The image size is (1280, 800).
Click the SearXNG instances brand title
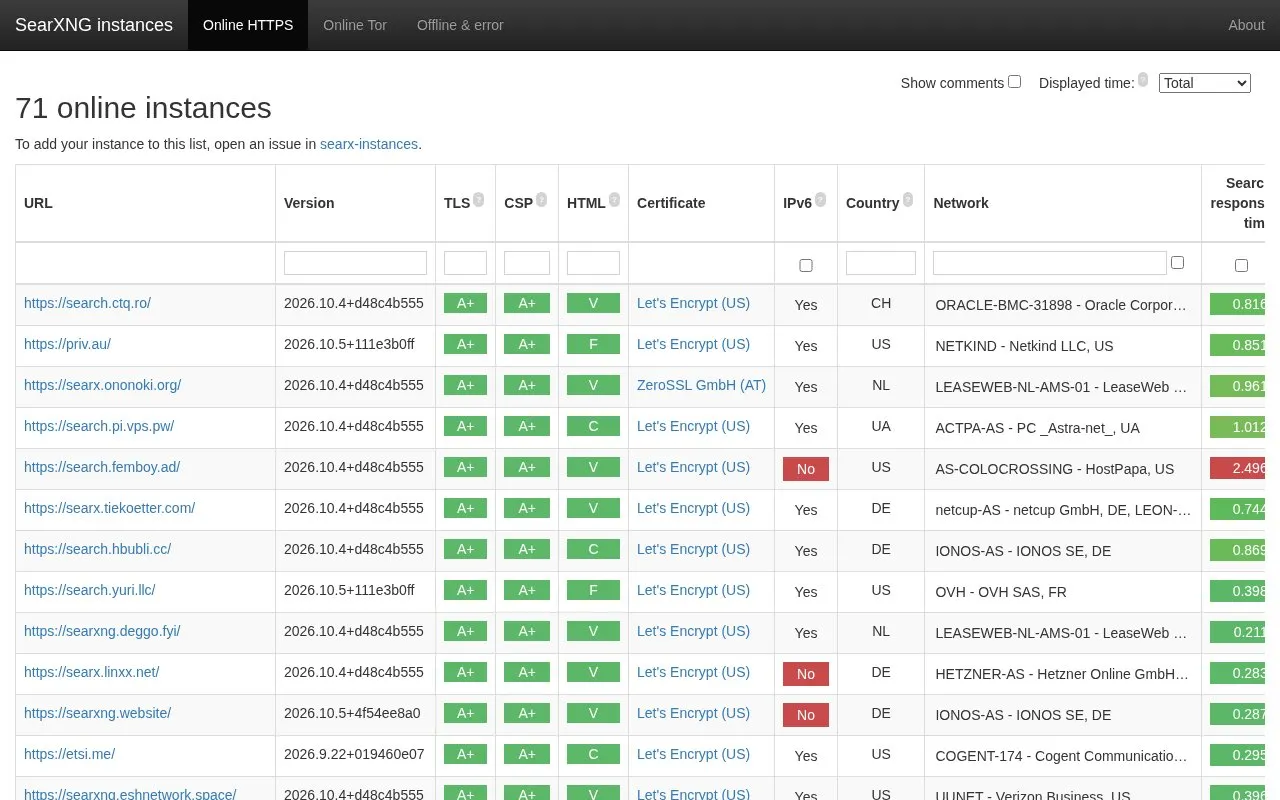click(94, 25)
